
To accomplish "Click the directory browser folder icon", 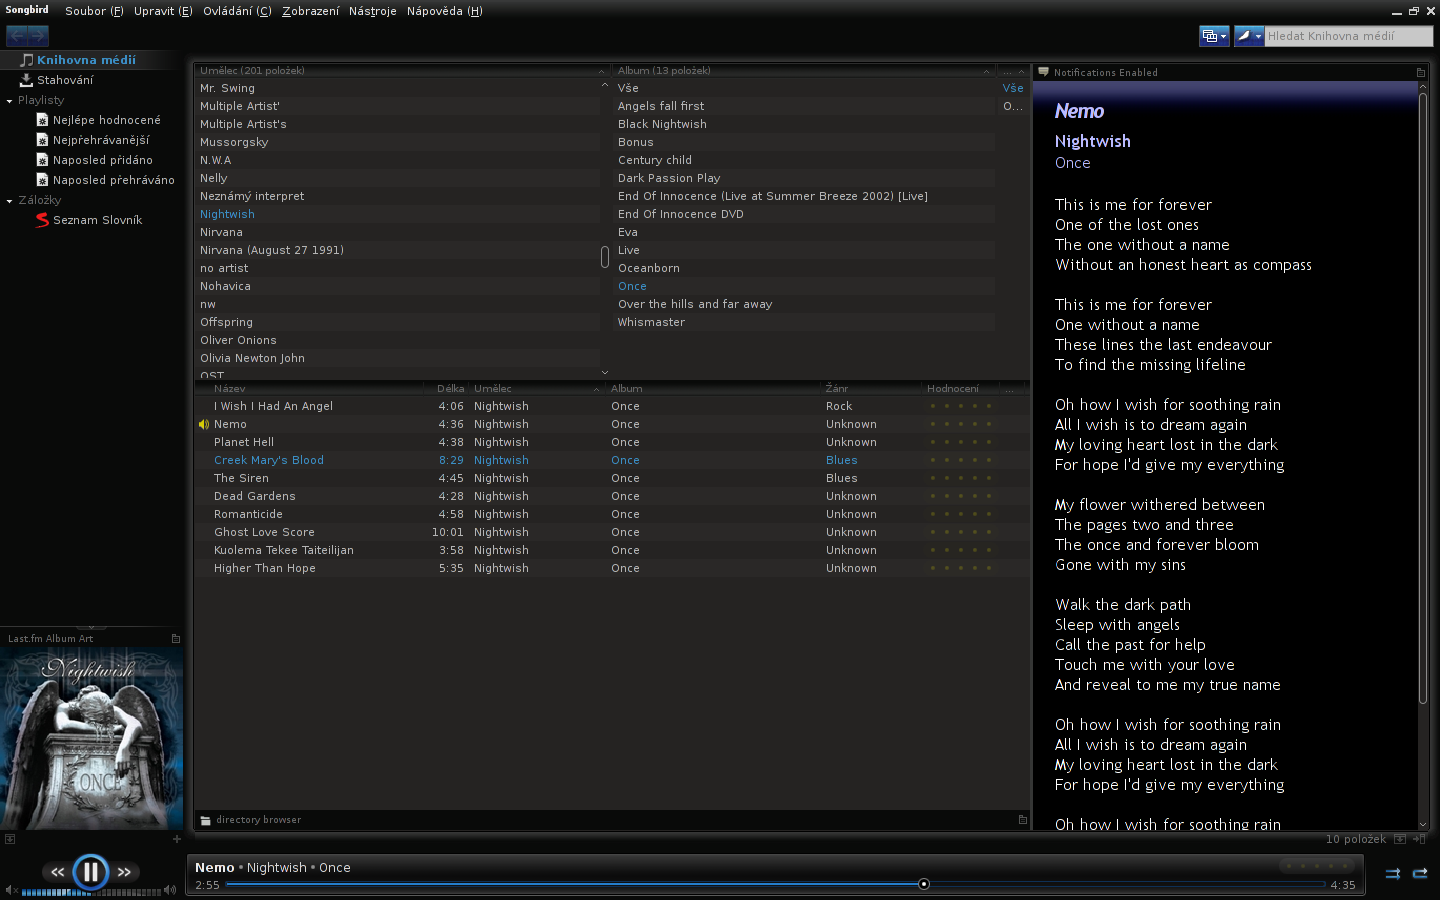I will click(205, 820).
